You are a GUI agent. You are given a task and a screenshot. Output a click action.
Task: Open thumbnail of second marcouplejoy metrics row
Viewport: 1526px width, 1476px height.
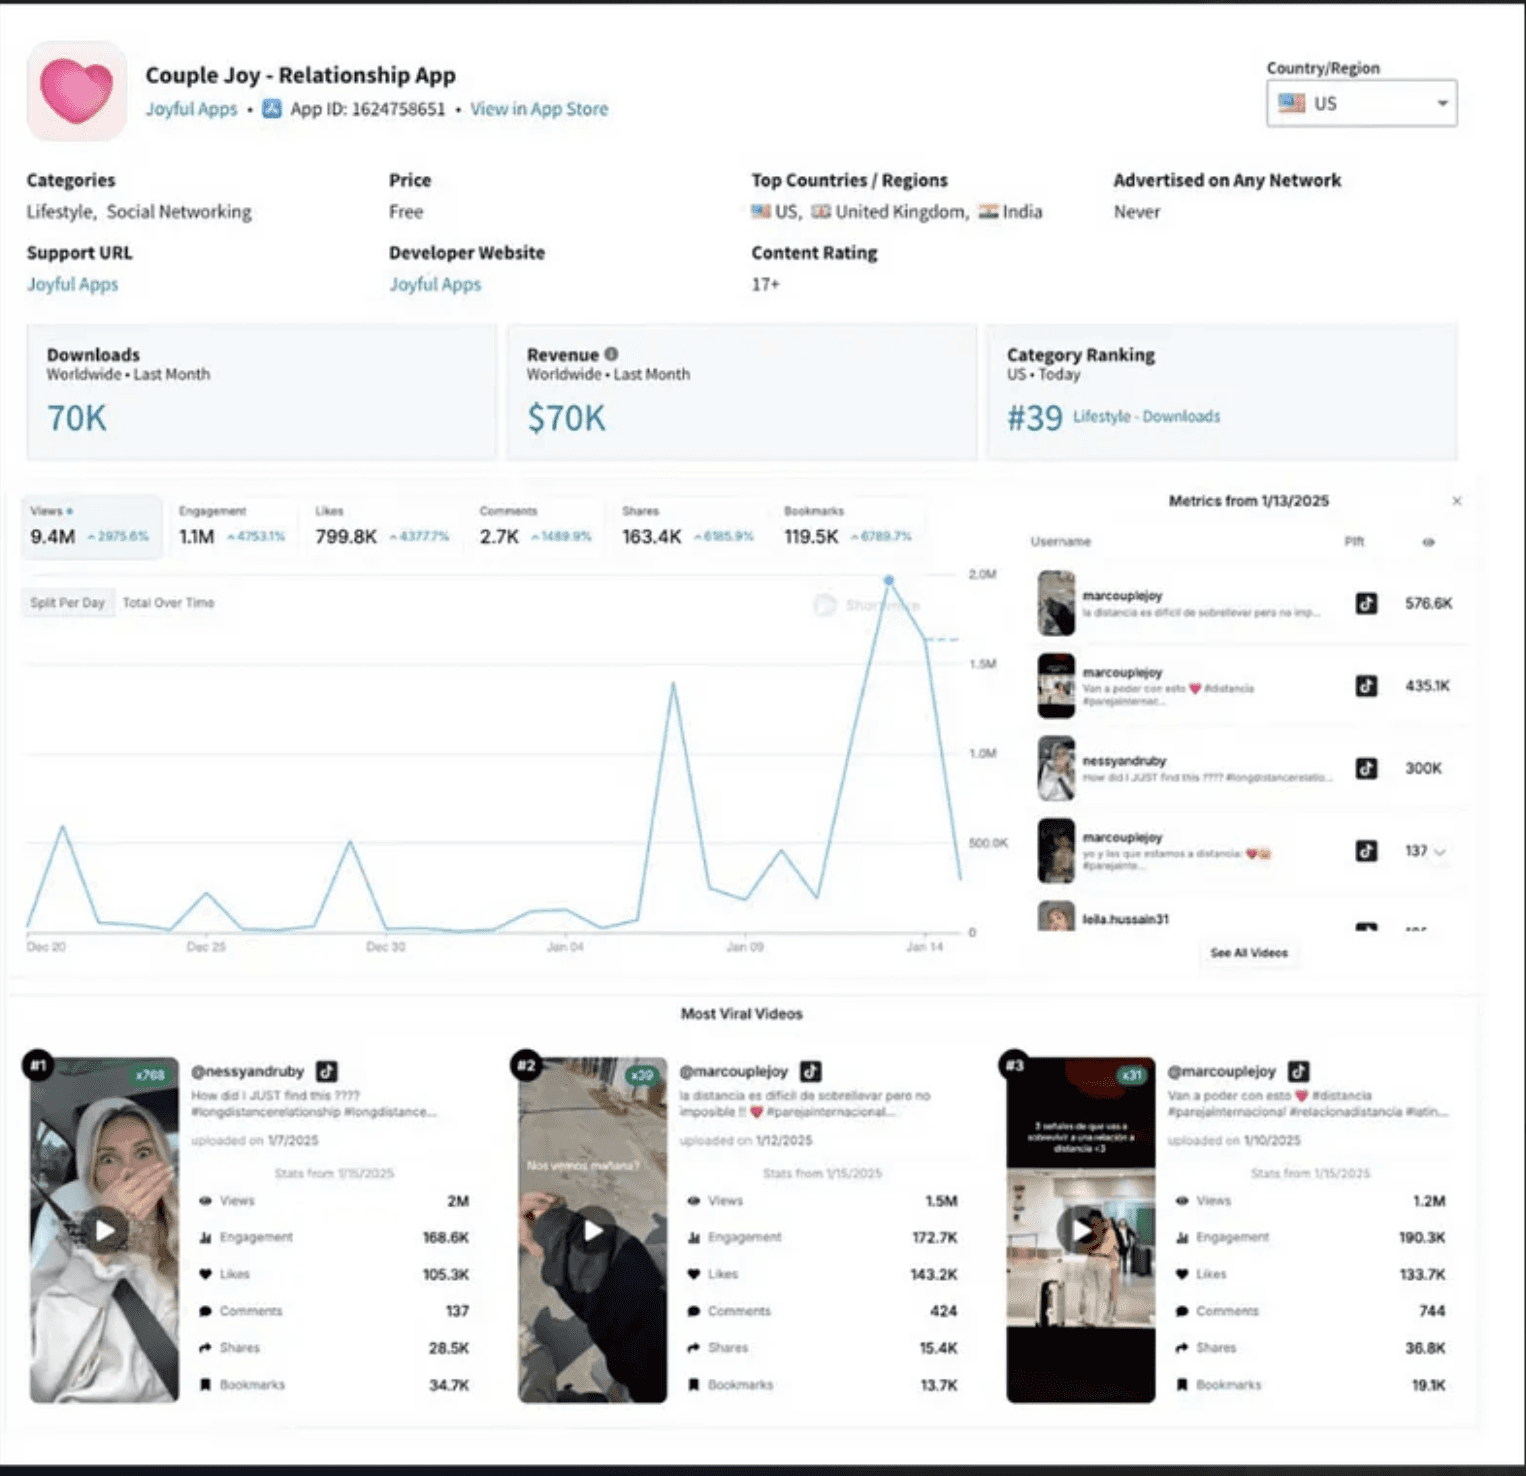click(1056, 686)
